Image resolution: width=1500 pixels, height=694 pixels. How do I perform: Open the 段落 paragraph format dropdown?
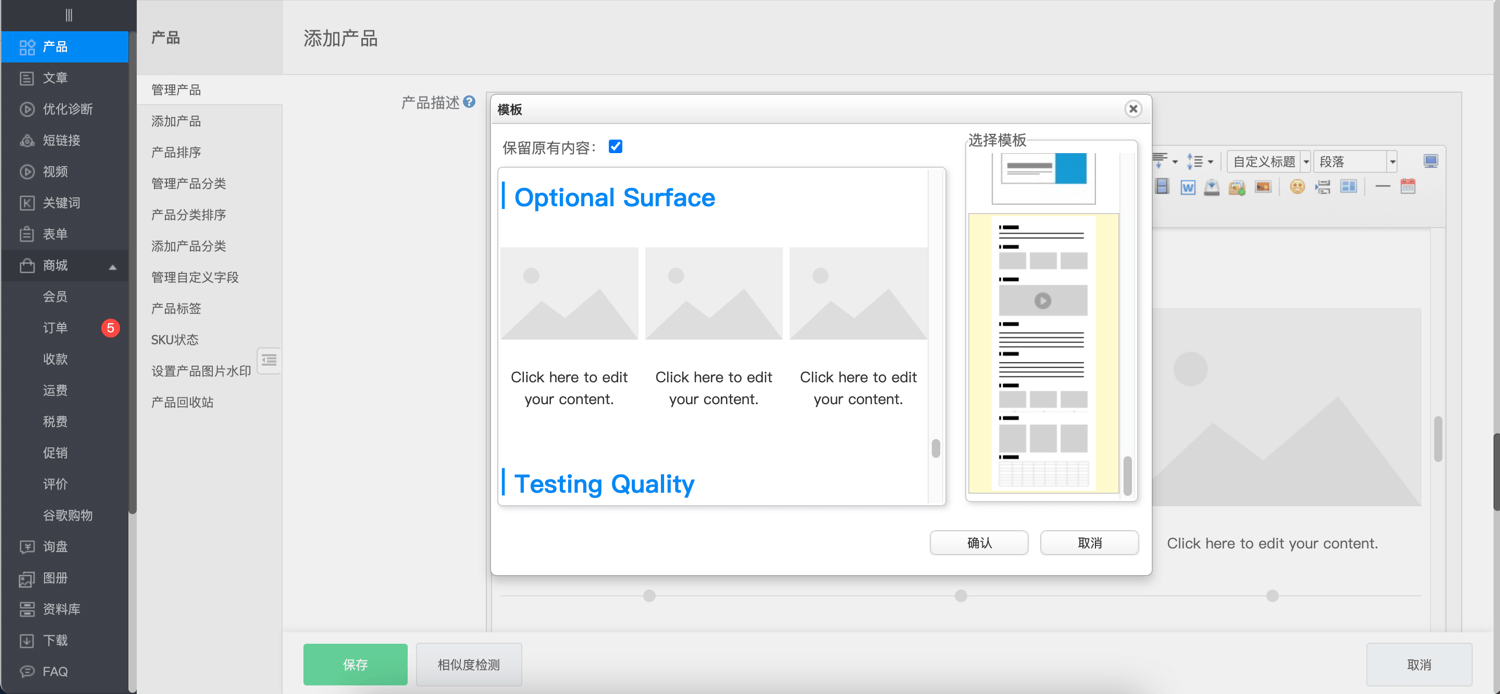pyautogui.click(x=1391, y=162)
